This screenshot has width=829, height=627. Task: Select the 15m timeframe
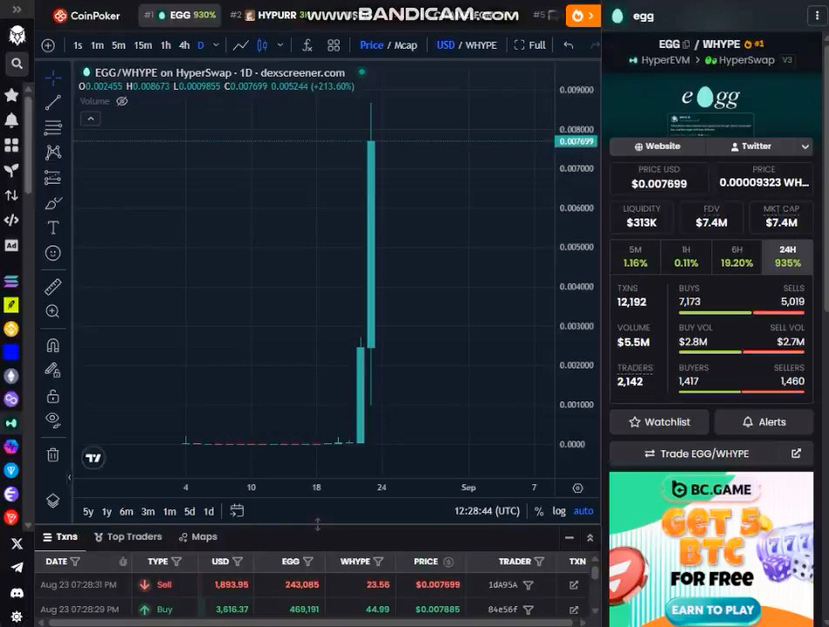click(x=143, y=45)
